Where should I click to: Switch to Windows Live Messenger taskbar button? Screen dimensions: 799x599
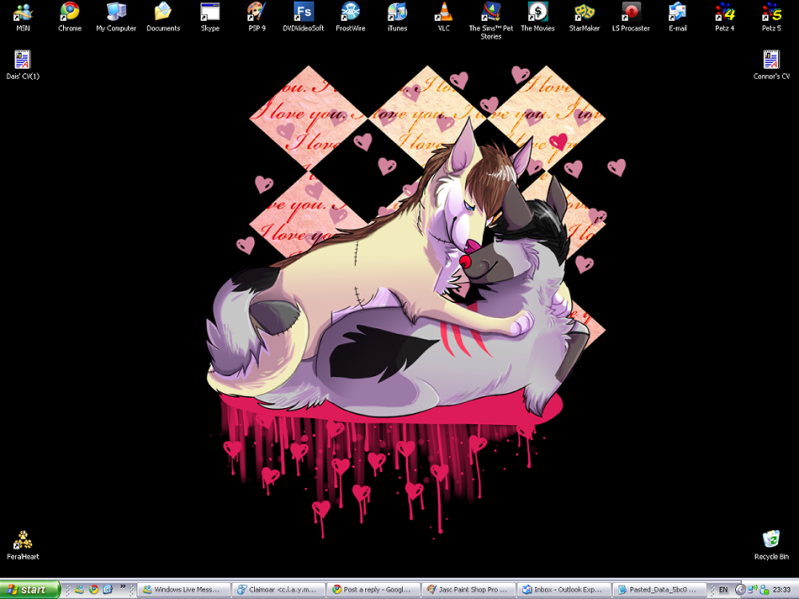pyautogui.click(x=184, y=589)
